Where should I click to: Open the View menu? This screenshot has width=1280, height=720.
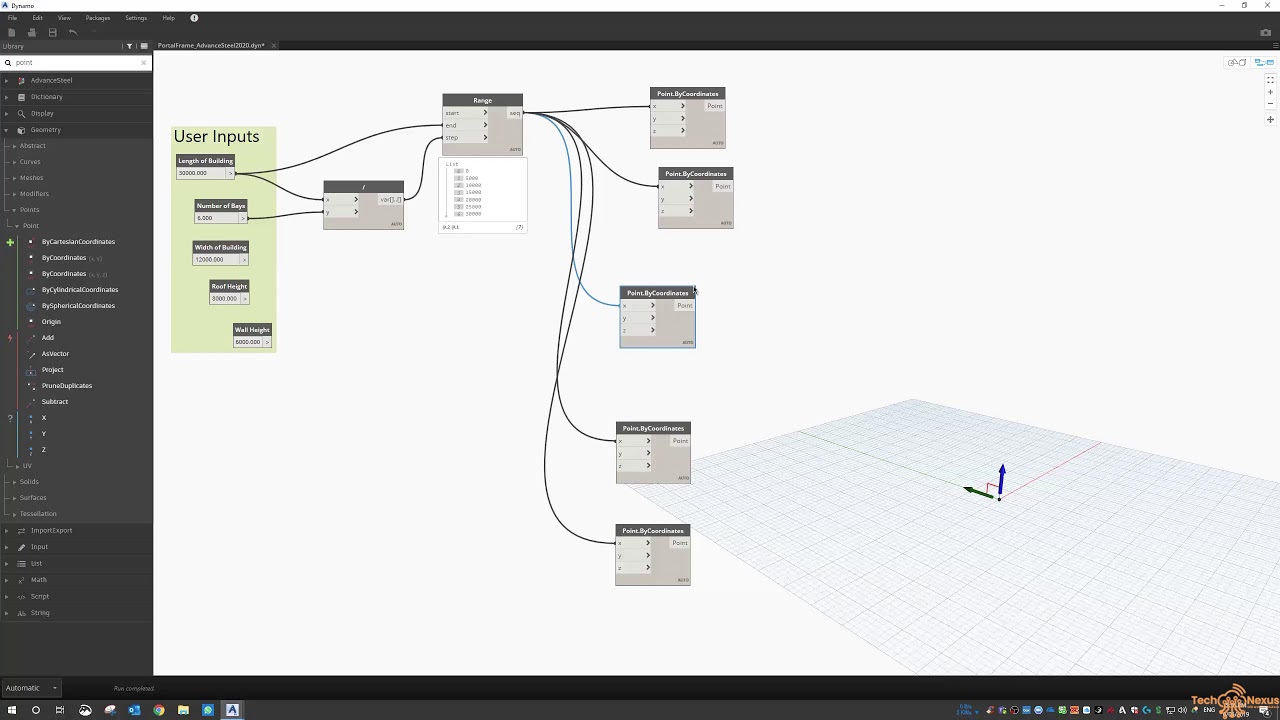pyautogui.click(x=64, y=18)
